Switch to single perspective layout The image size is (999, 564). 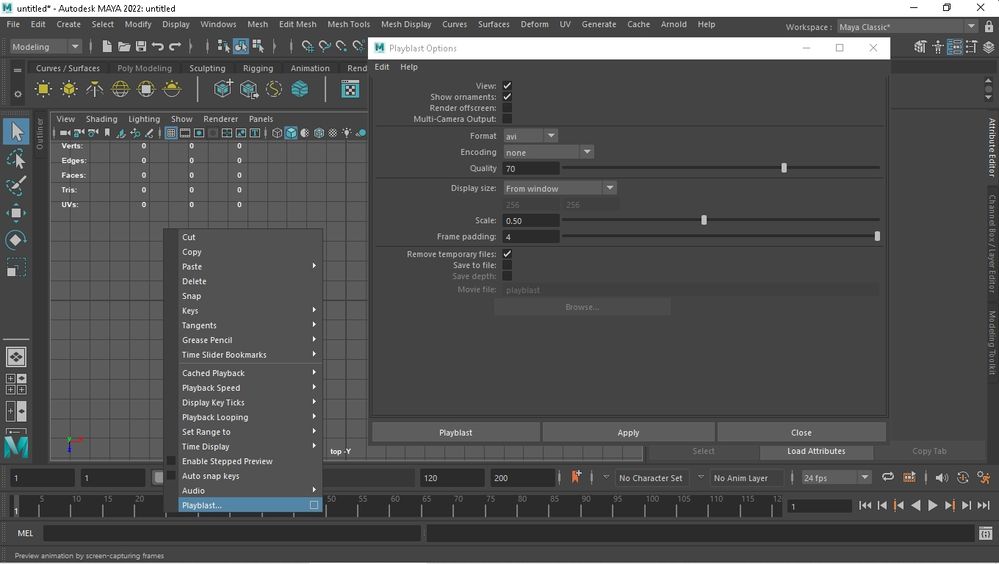pyautogui.click(x=16, y=357)
